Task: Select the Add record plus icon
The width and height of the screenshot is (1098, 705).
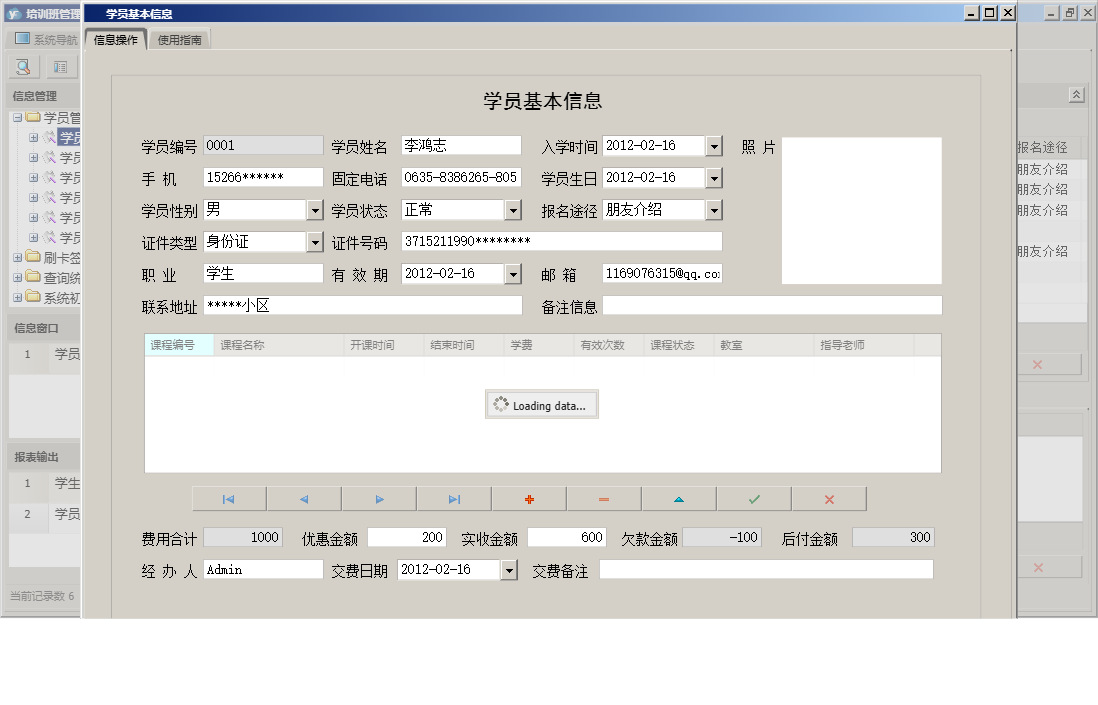Action: tap(528, 498)
